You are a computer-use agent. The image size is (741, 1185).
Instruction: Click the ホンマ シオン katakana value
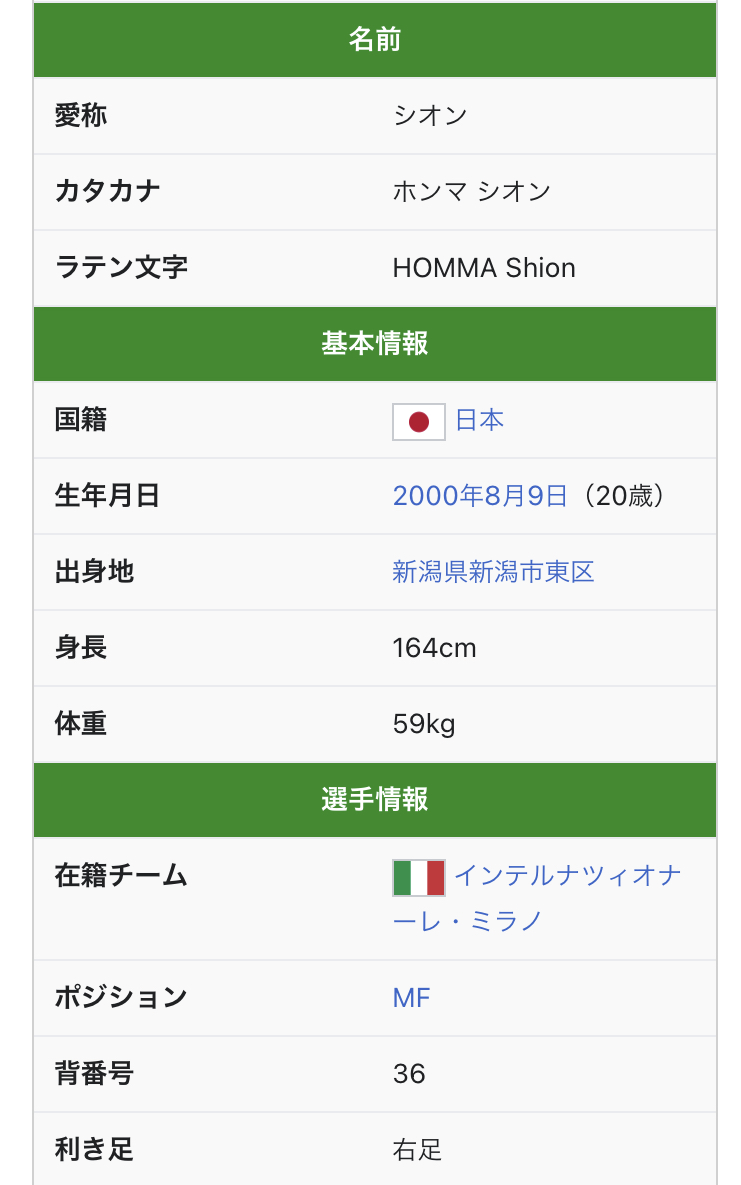click(x=471, y=192)
